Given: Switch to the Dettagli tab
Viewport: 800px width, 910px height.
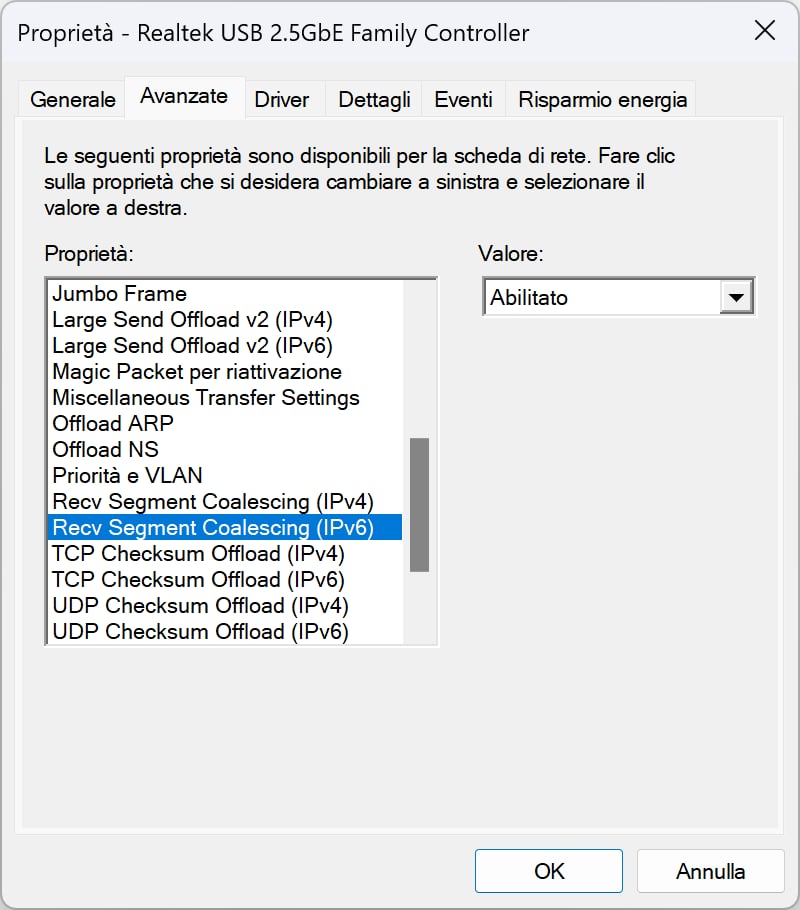Looking at the screenshot, I should [x=374, y=99].
